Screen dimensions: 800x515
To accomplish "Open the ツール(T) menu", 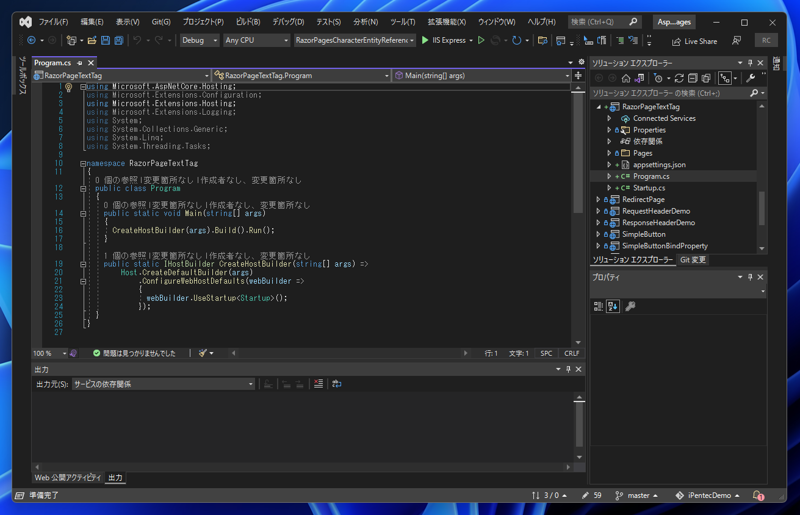I will click(x=403, y=22).
